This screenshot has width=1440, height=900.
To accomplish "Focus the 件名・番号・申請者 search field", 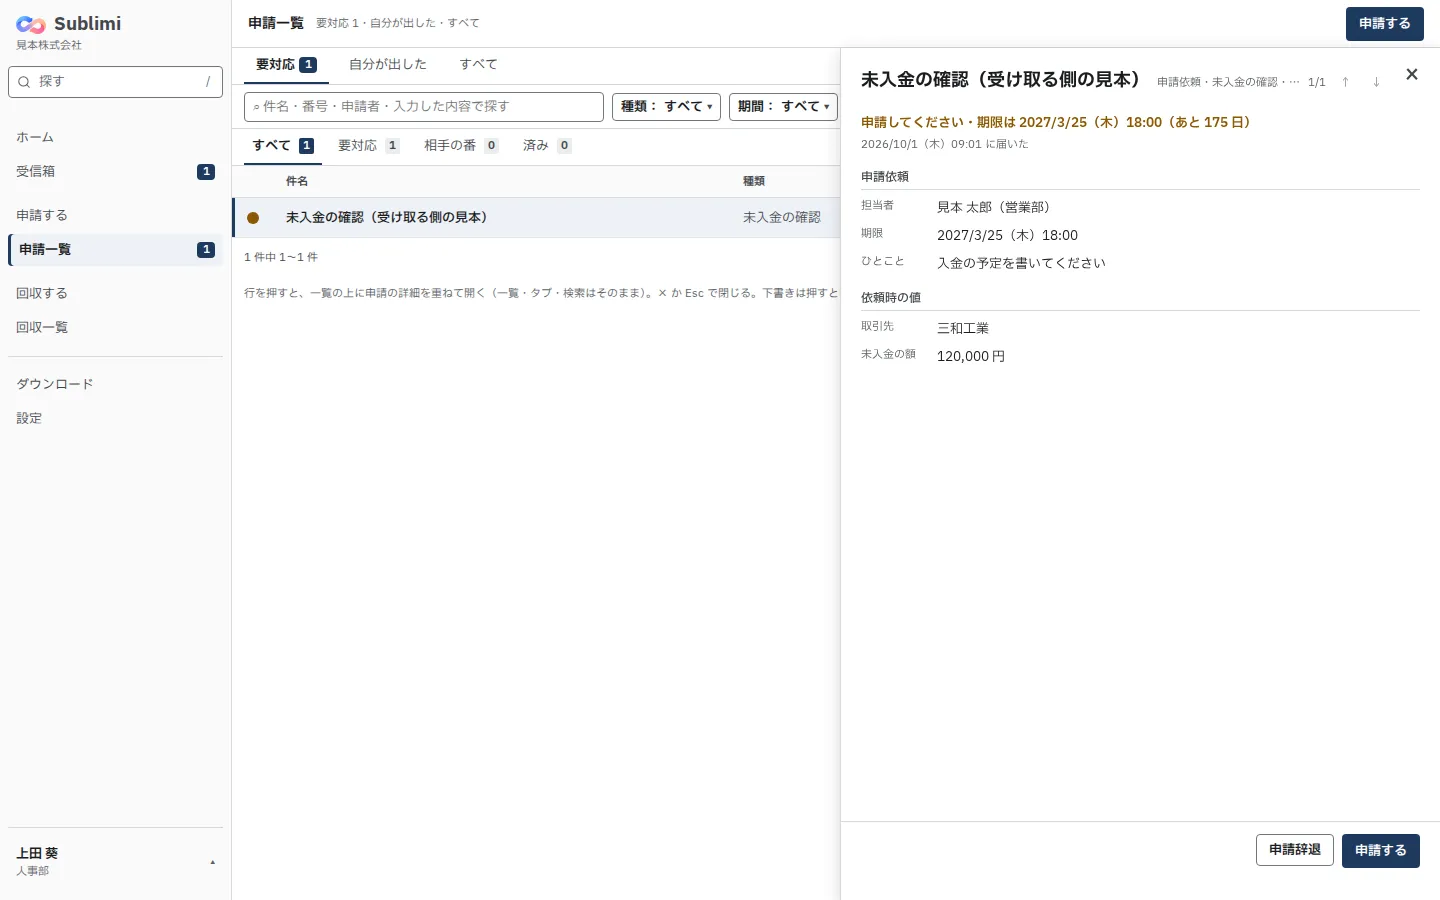I will tap(424, 106).
